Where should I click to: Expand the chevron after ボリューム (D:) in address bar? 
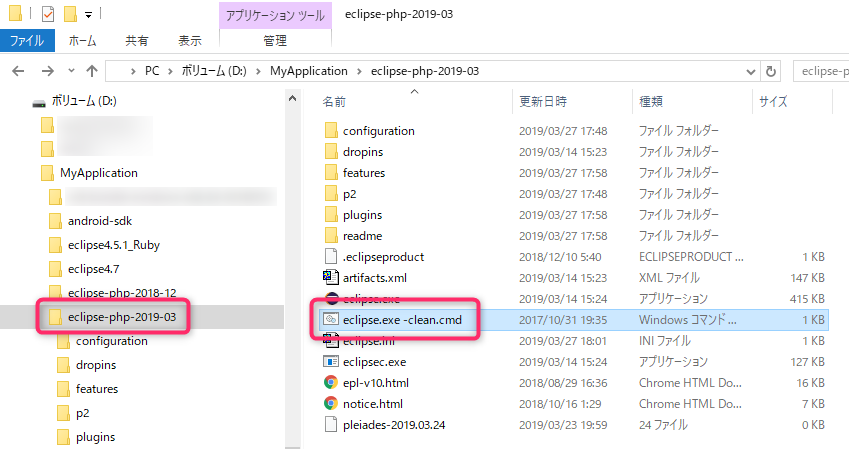pyautogui.click(x=258, y=71)
